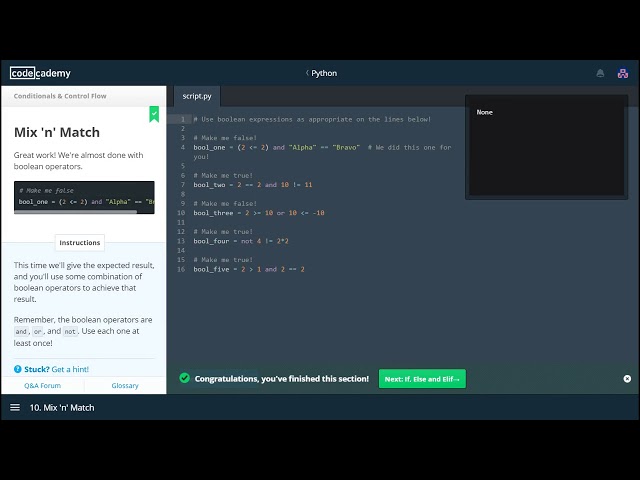Click the output console showing None

546,147
